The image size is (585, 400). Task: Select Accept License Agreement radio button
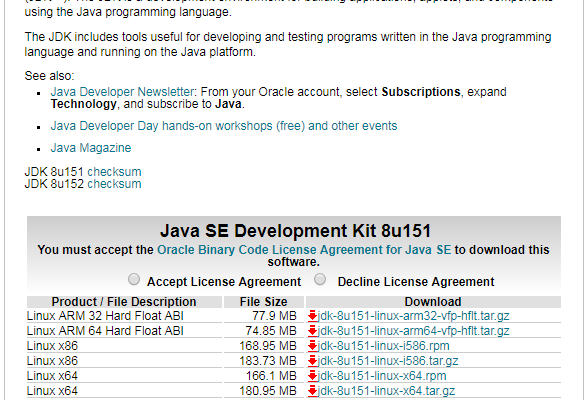click(134, 279)
